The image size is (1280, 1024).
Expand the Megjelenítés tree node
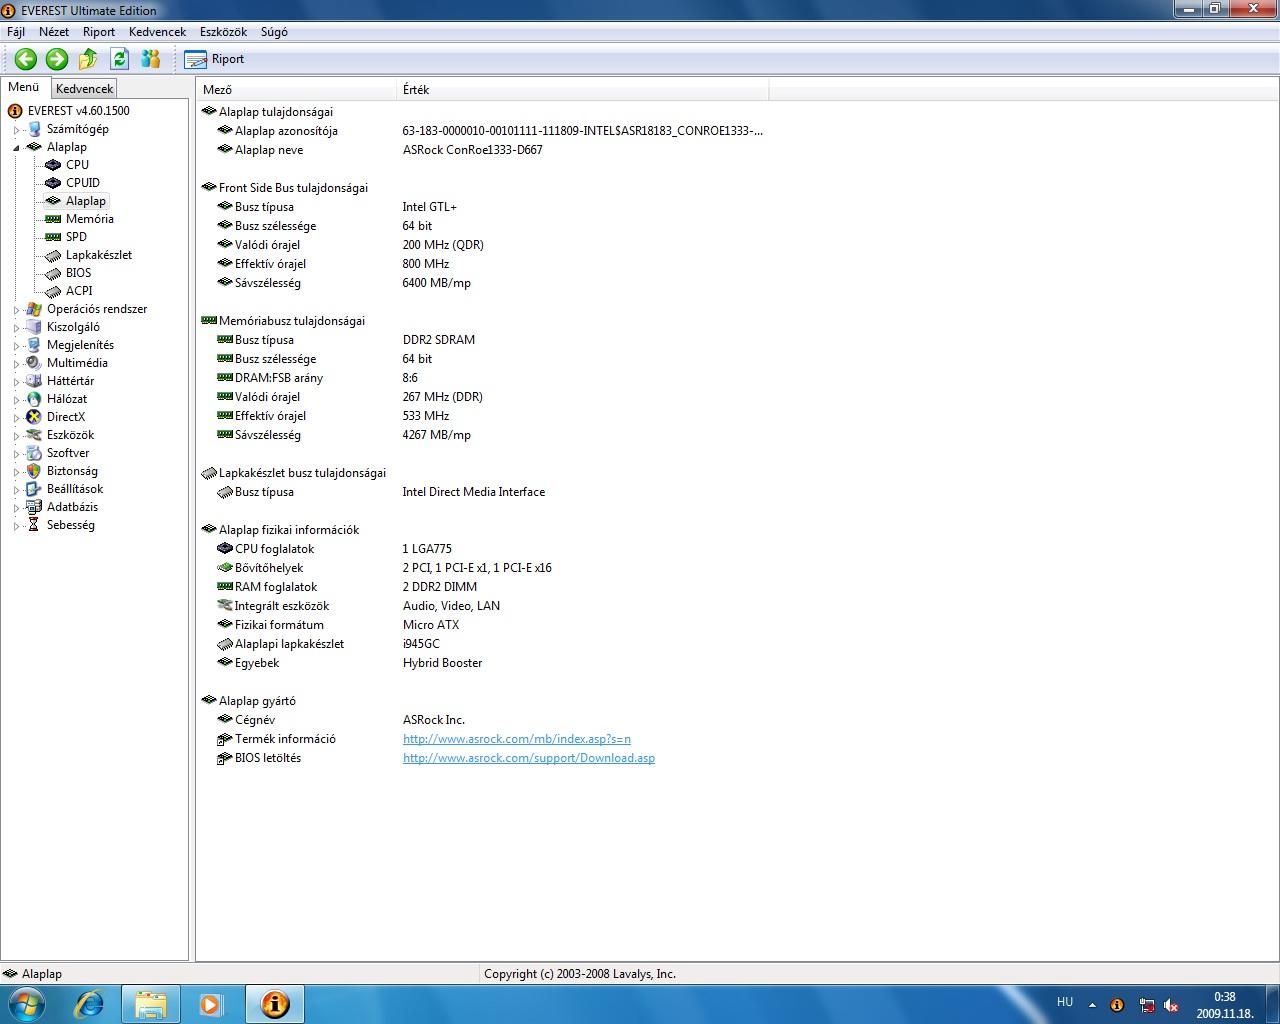point(17,345)
